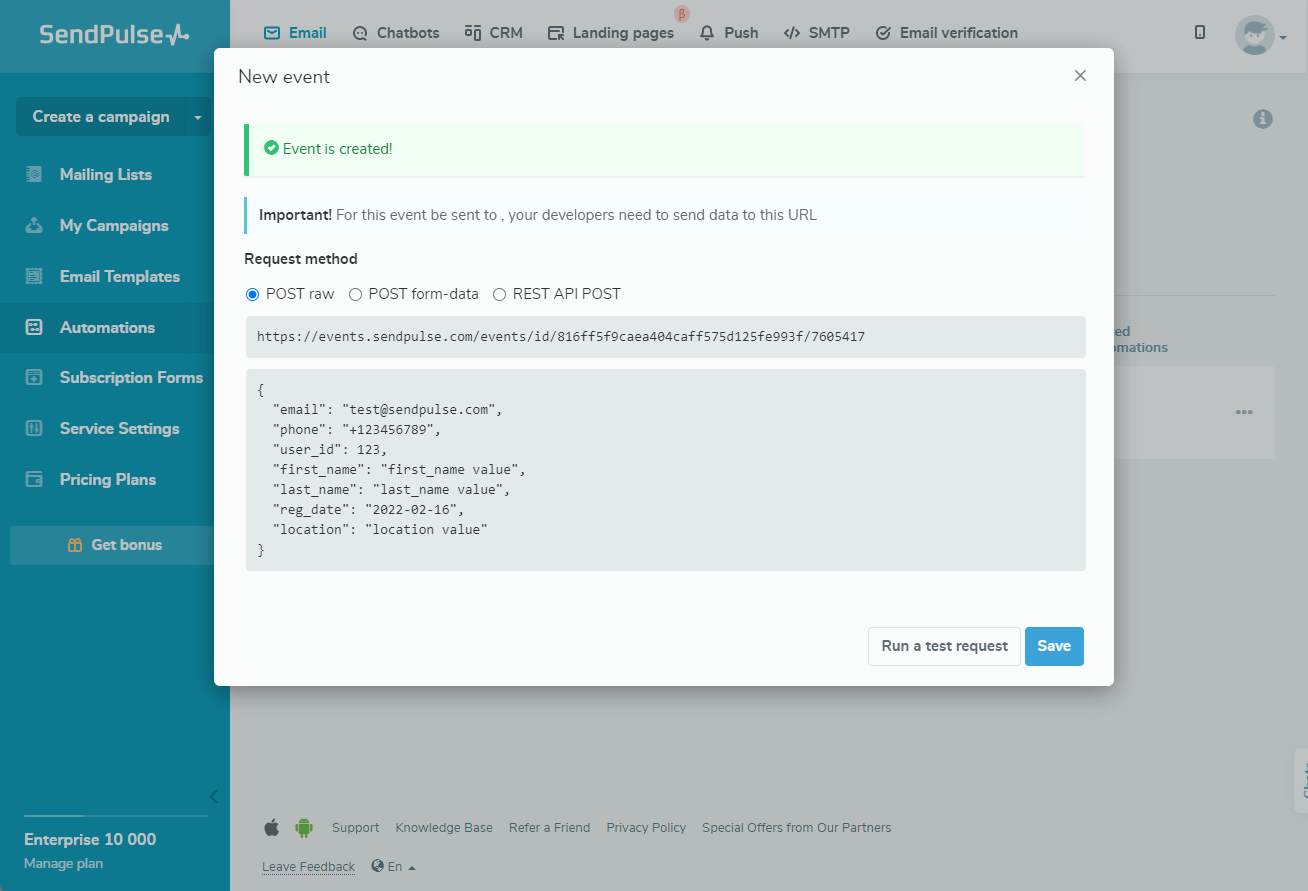Open the CRM top menu item
The height and width of the screenshot is (891, 1308).
494,33
